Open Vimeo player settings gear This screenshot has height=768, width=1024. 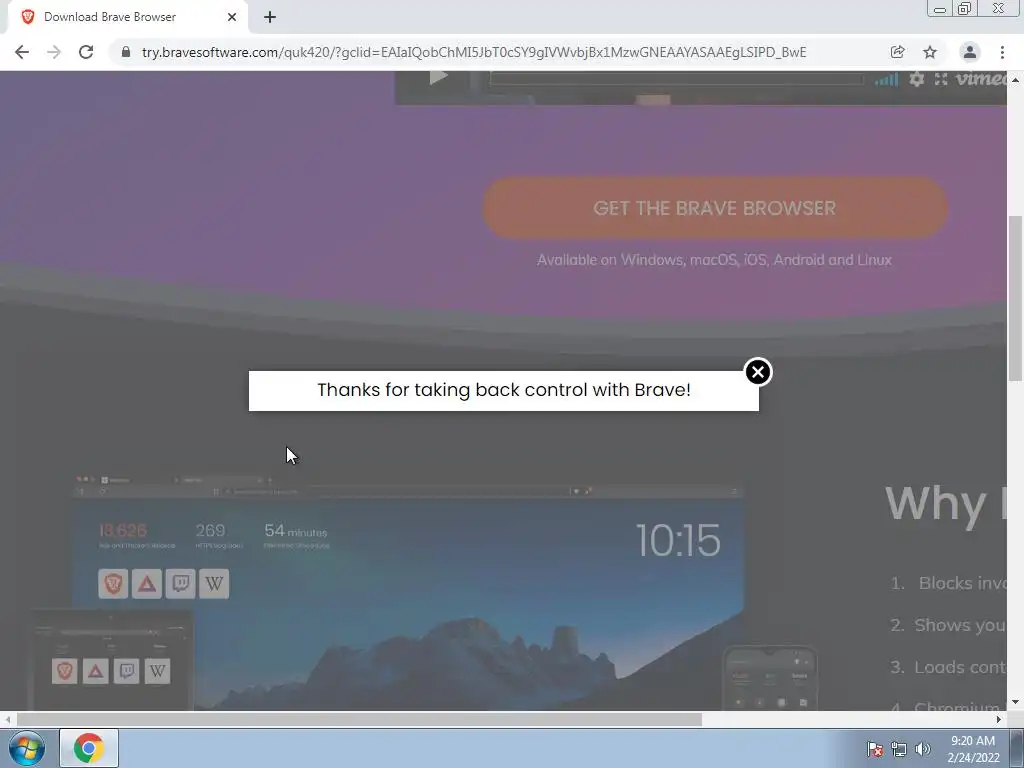[x=917, y=79]
